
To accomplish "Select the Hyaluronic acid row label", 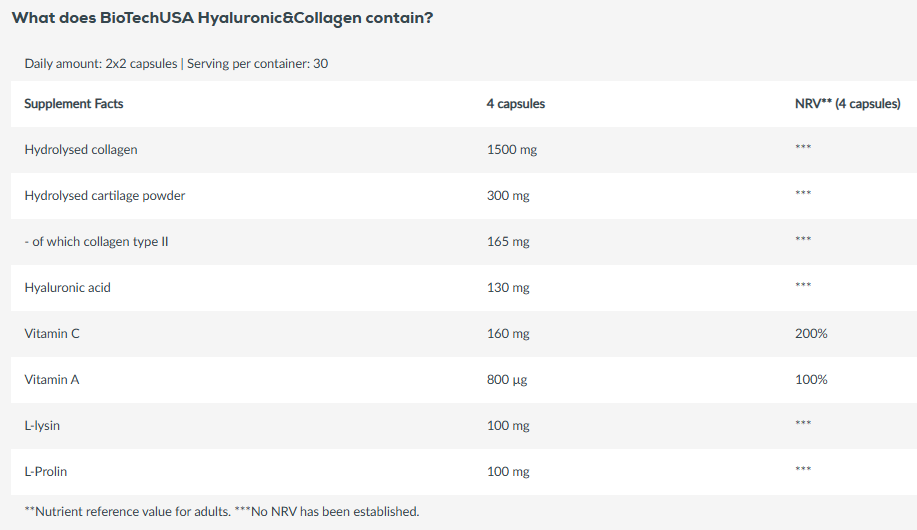I will pyautogui.click(x=67, y=288).
